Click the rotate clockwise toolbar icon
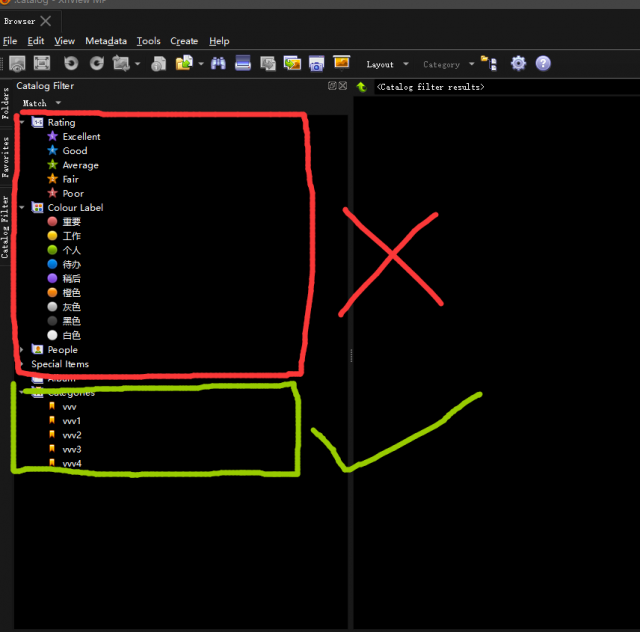Viewport: 640px width, 632px height. 97,63
